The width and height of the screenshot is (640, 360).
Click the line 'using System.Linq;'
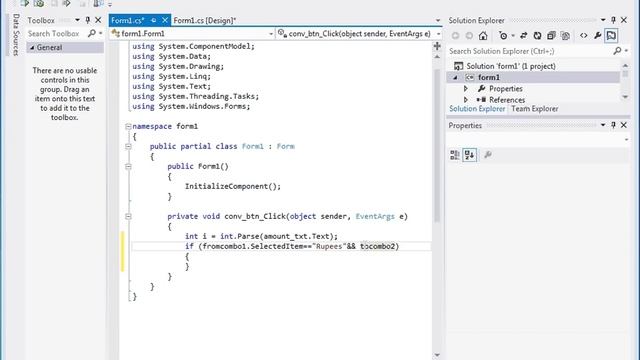[x=171, y=76]
